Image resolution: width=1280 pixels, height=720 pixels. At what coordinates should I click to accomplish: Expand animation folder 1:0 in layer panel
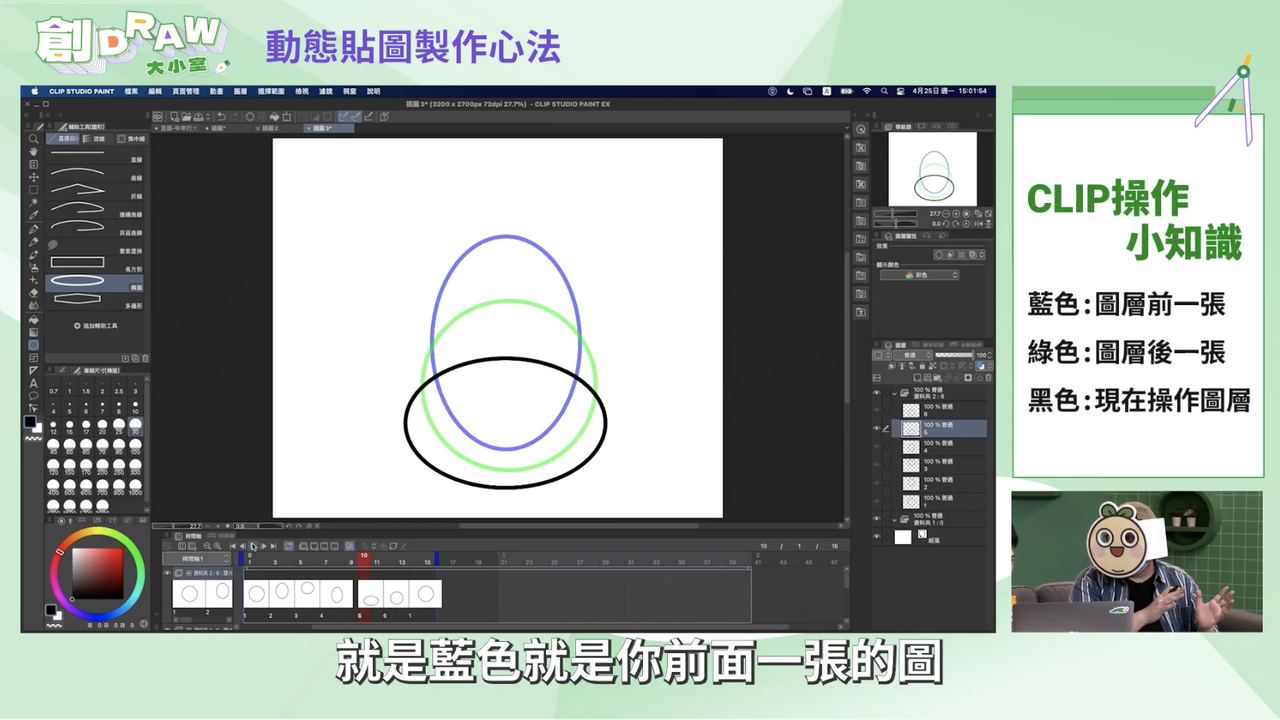tap(895, 519)
